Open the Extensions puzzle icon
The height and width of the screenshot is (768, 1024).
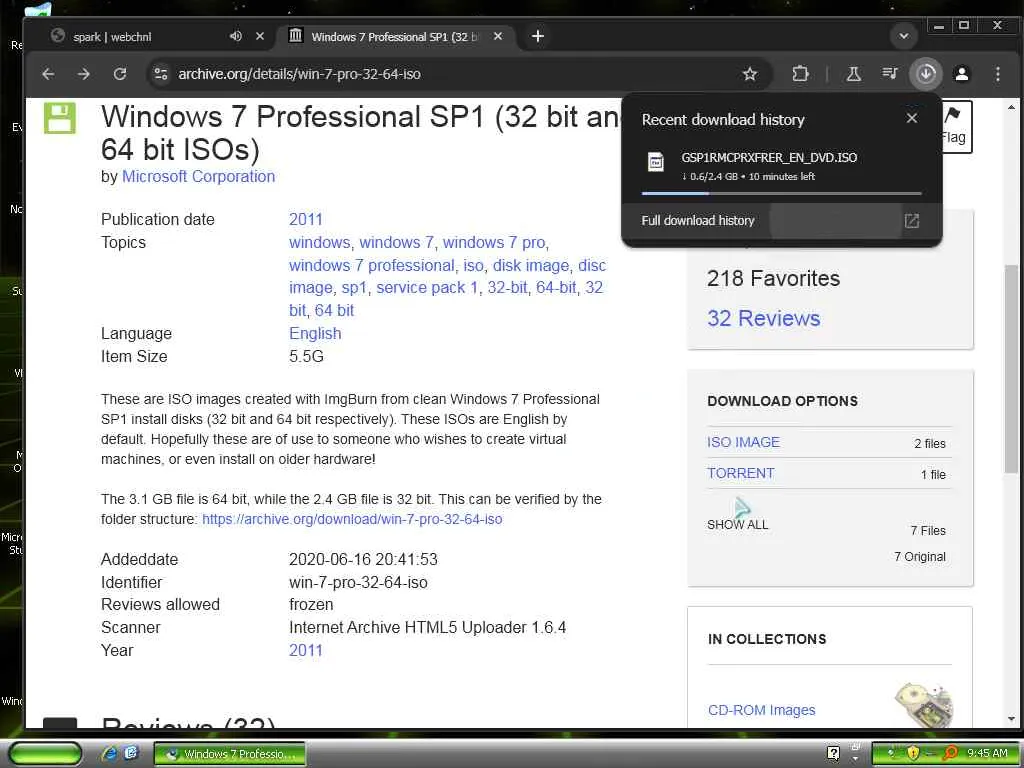800,74
